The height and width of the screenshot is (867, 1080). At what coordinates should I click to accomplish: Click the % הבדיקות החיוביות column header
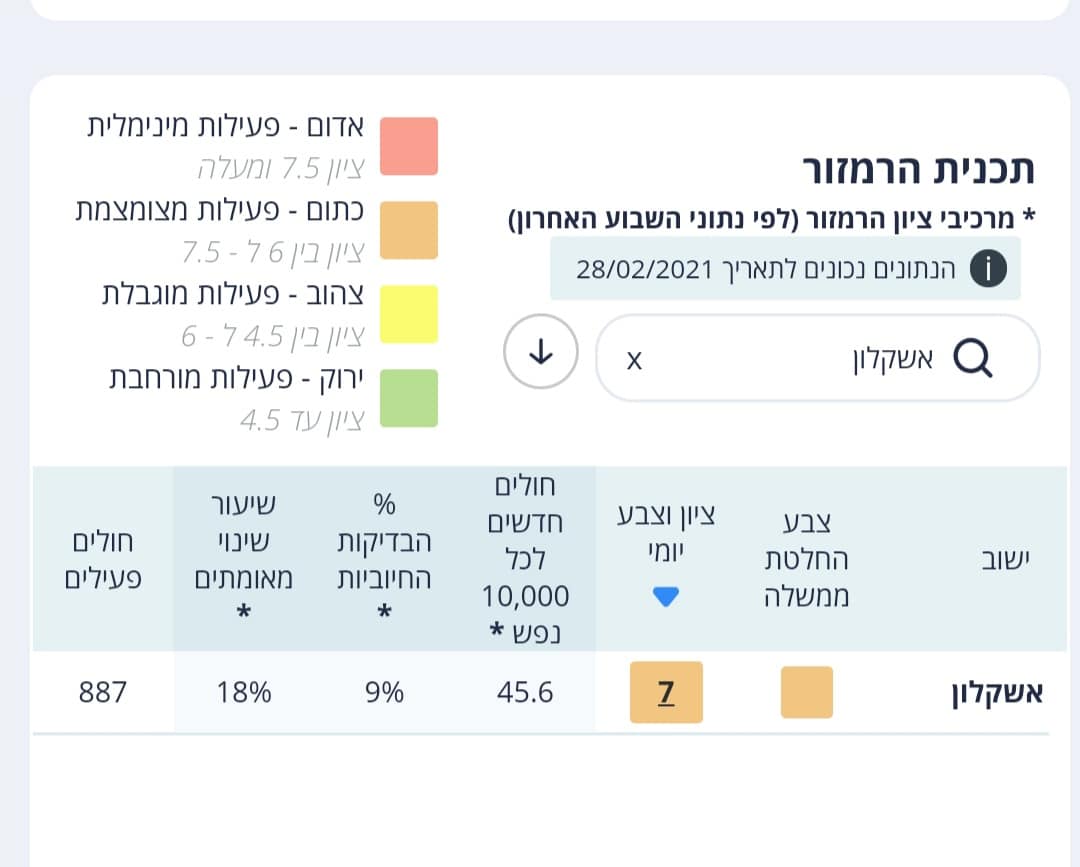[384, 559]
